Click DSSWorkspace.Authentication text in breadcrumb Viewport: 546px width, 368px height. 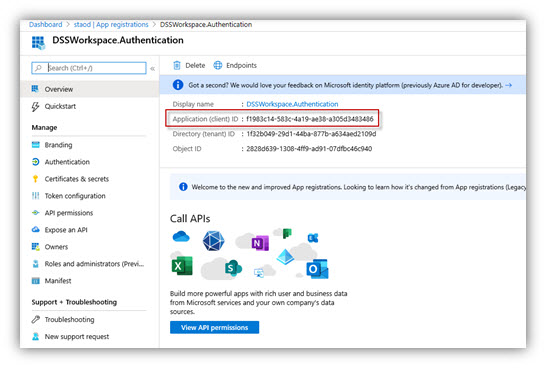[x=206, y=24]
